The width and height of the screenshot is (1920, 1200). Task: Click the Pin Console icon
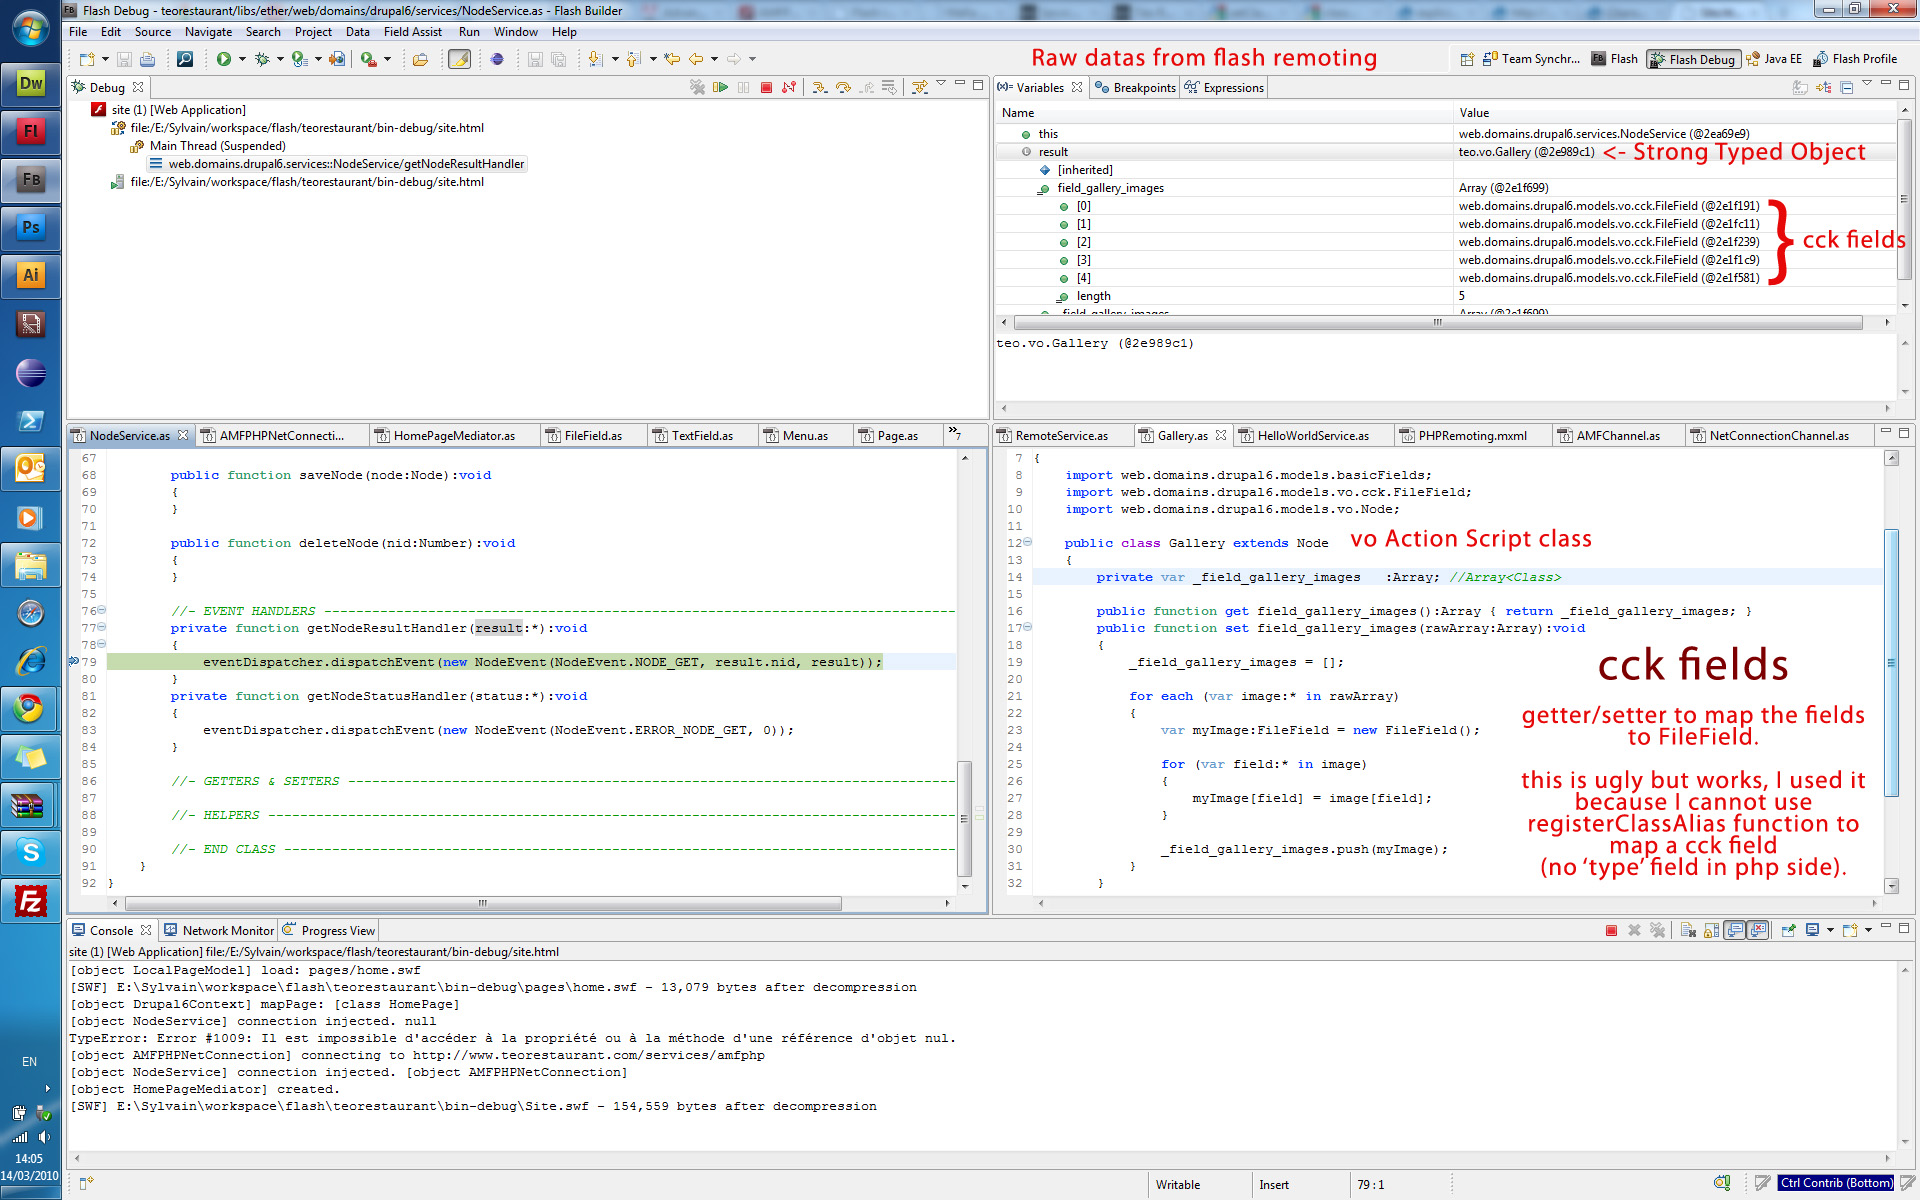click(1789, 930)
